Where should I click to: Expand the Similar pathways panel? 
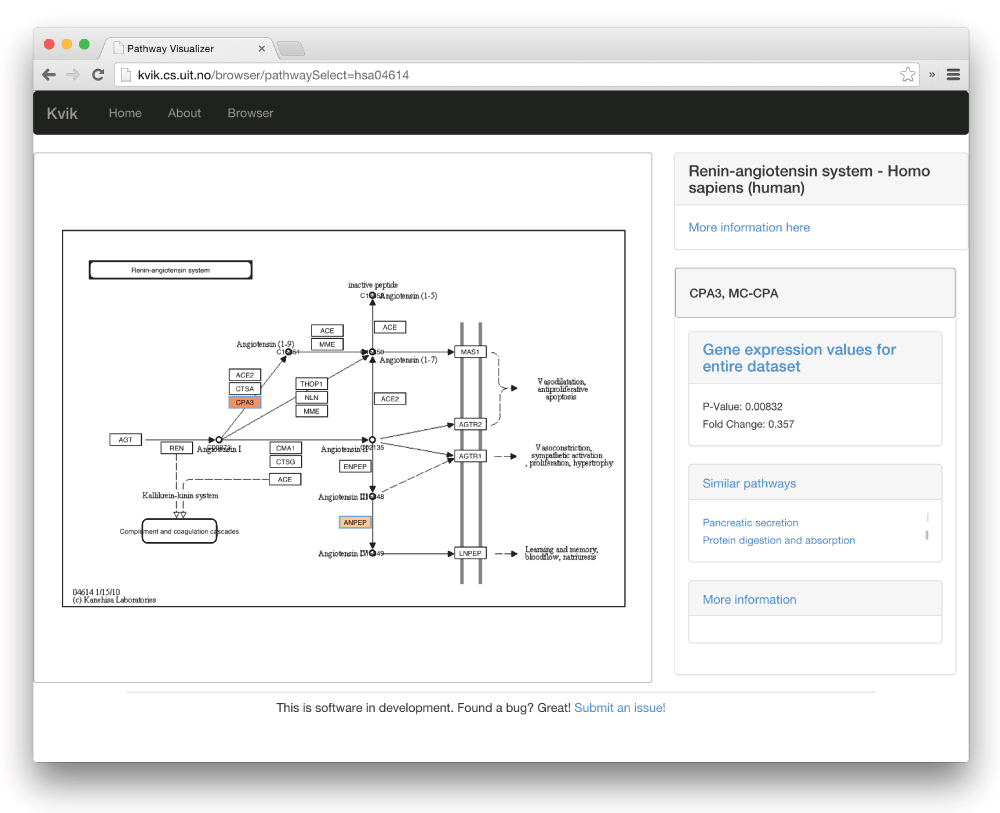pyautogui.click(x=749, y=483)
